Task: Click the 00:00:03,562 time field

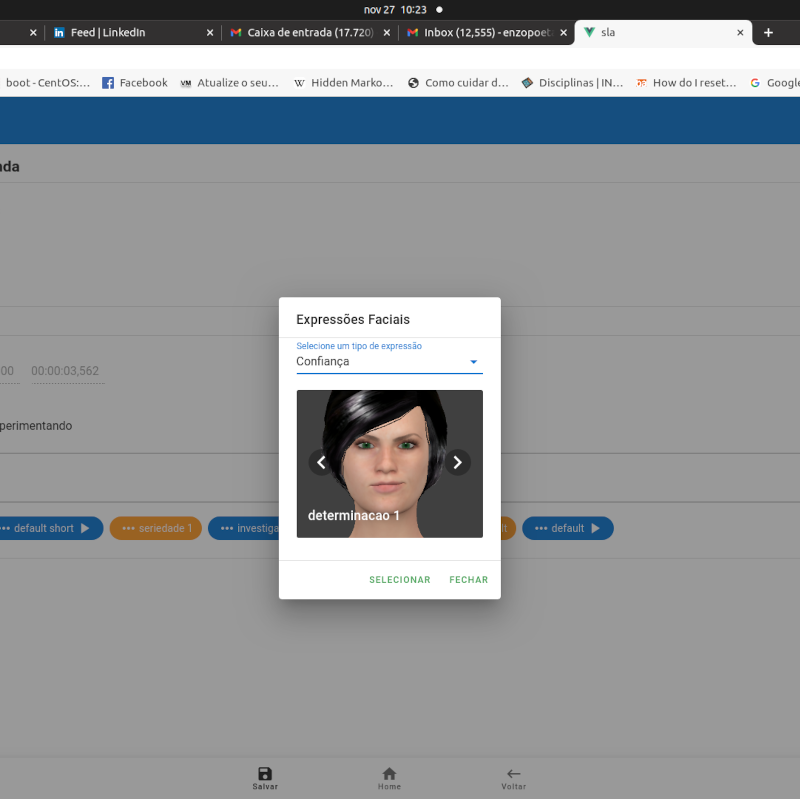Action: [x=66, y=371]
